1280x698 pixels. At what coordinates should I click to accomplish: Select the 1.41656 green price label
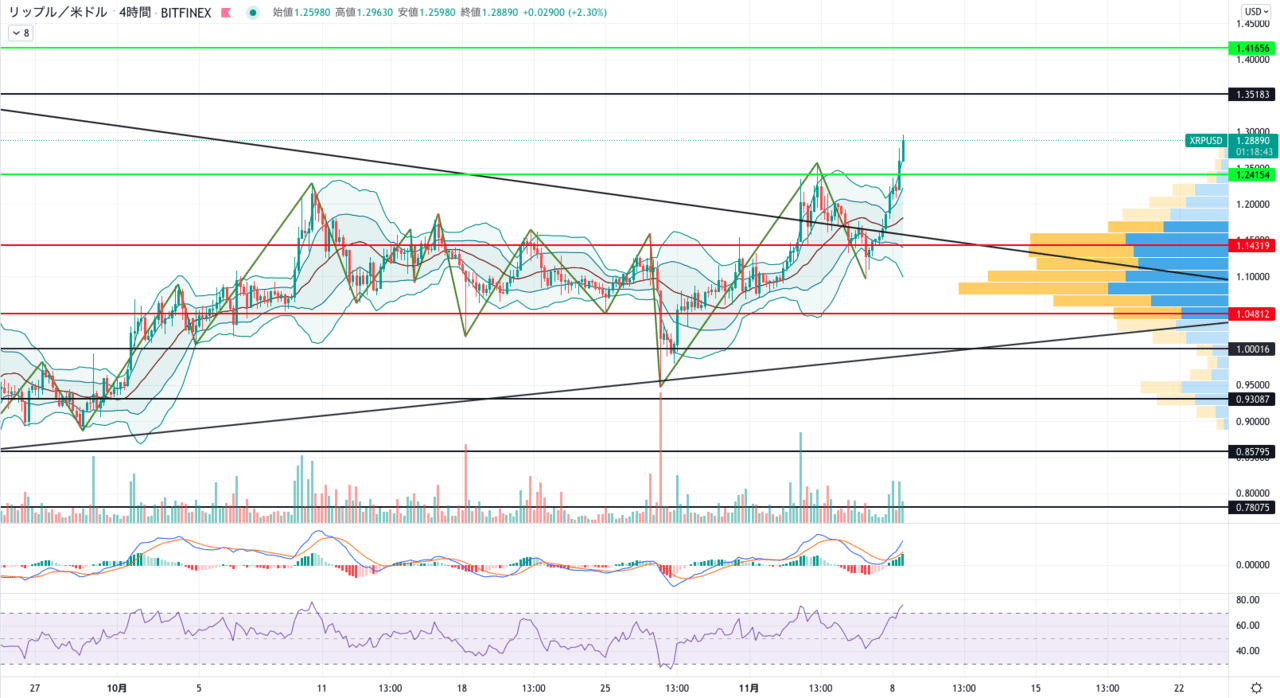pos(1252,48)
